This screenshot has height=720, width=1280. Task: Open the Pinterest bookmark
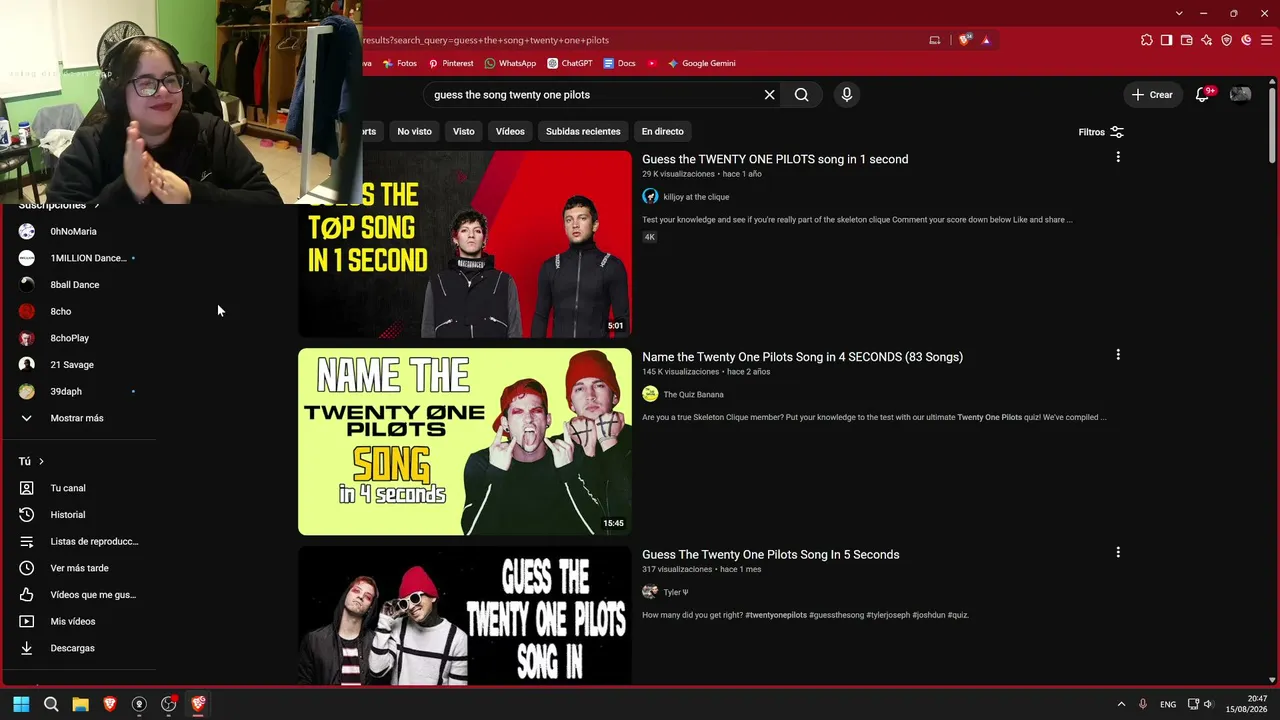pyautogui.click(x=451, y=63)
